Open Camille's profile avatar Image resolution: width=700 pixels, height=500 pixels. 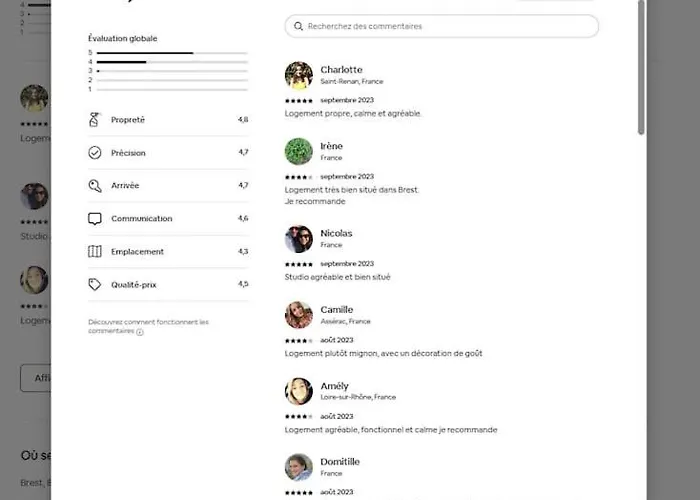[299, 315]
